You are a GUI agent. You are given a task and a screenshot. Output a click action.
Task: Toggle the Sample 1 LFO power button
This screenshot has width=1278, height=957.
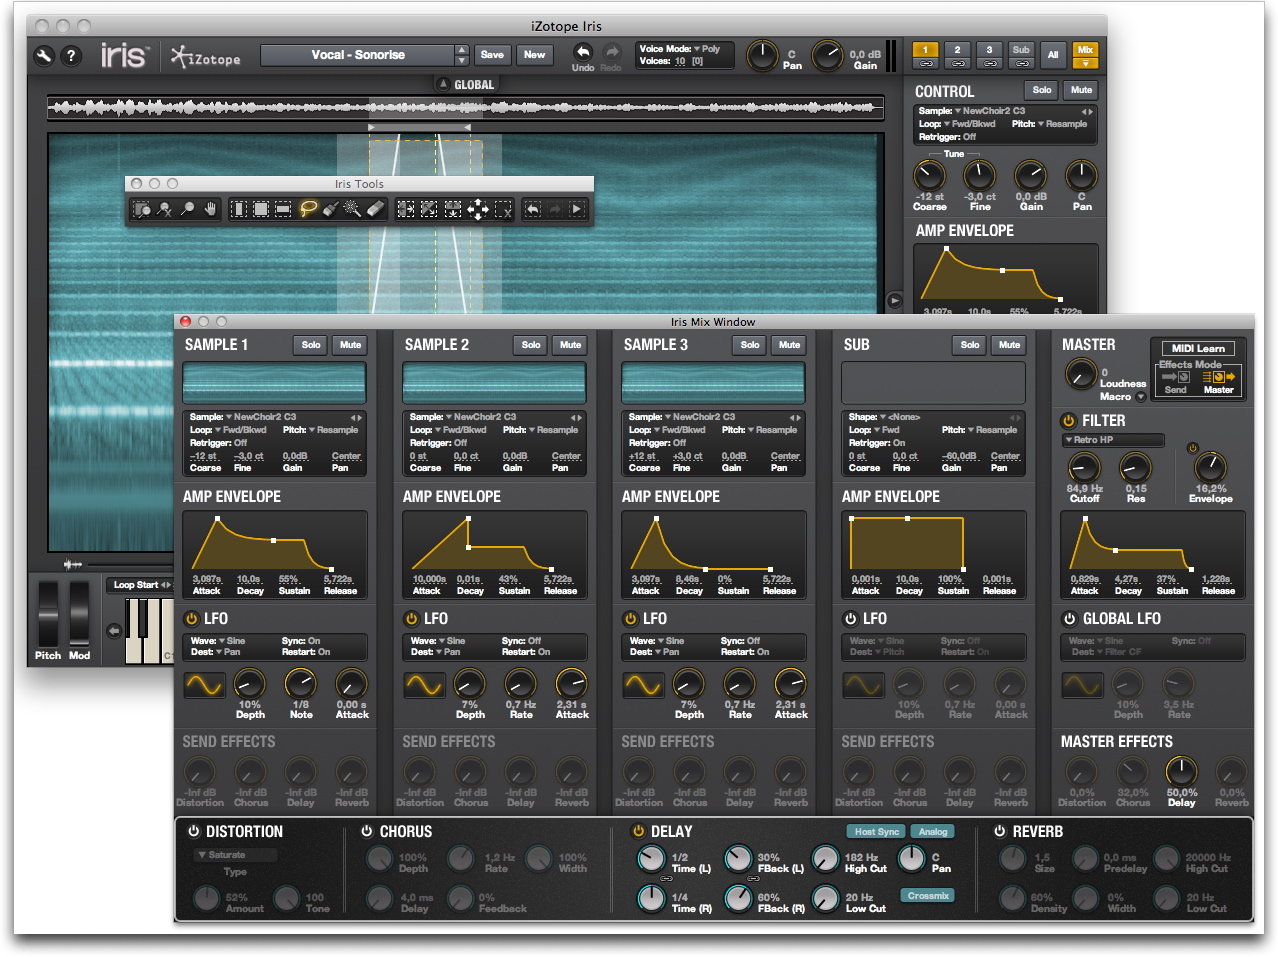click(191, 619)
